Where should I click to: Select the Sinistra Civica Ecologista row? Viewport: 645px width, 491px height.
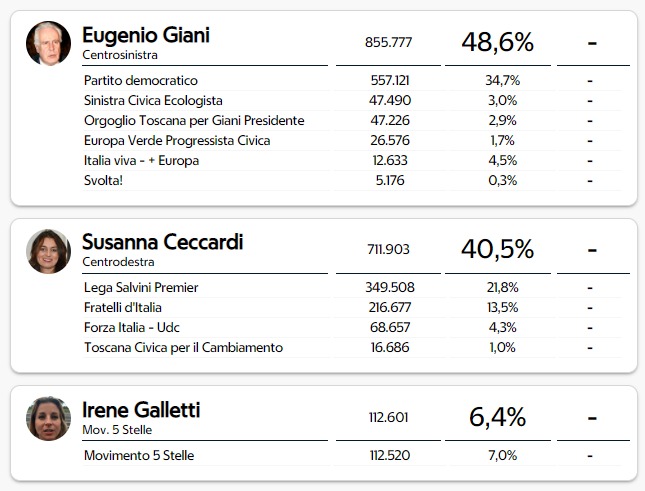tap(353, 100)
